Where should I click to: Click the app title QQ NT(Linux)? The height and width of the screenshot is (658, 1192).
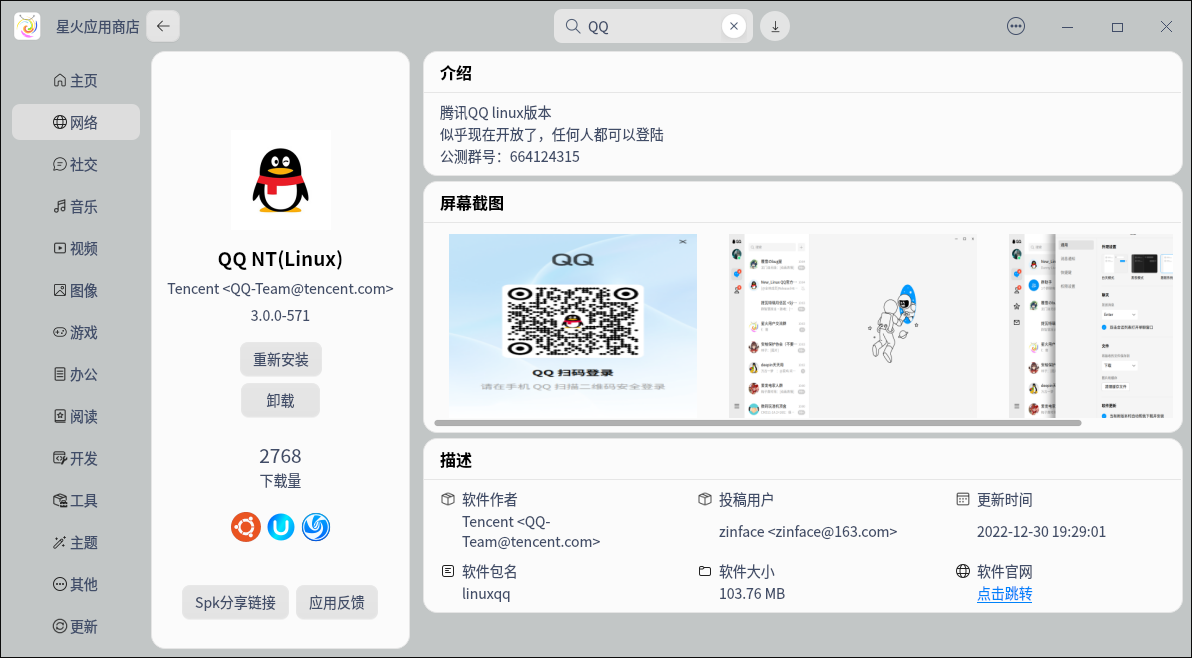click(x=281, y=259)
